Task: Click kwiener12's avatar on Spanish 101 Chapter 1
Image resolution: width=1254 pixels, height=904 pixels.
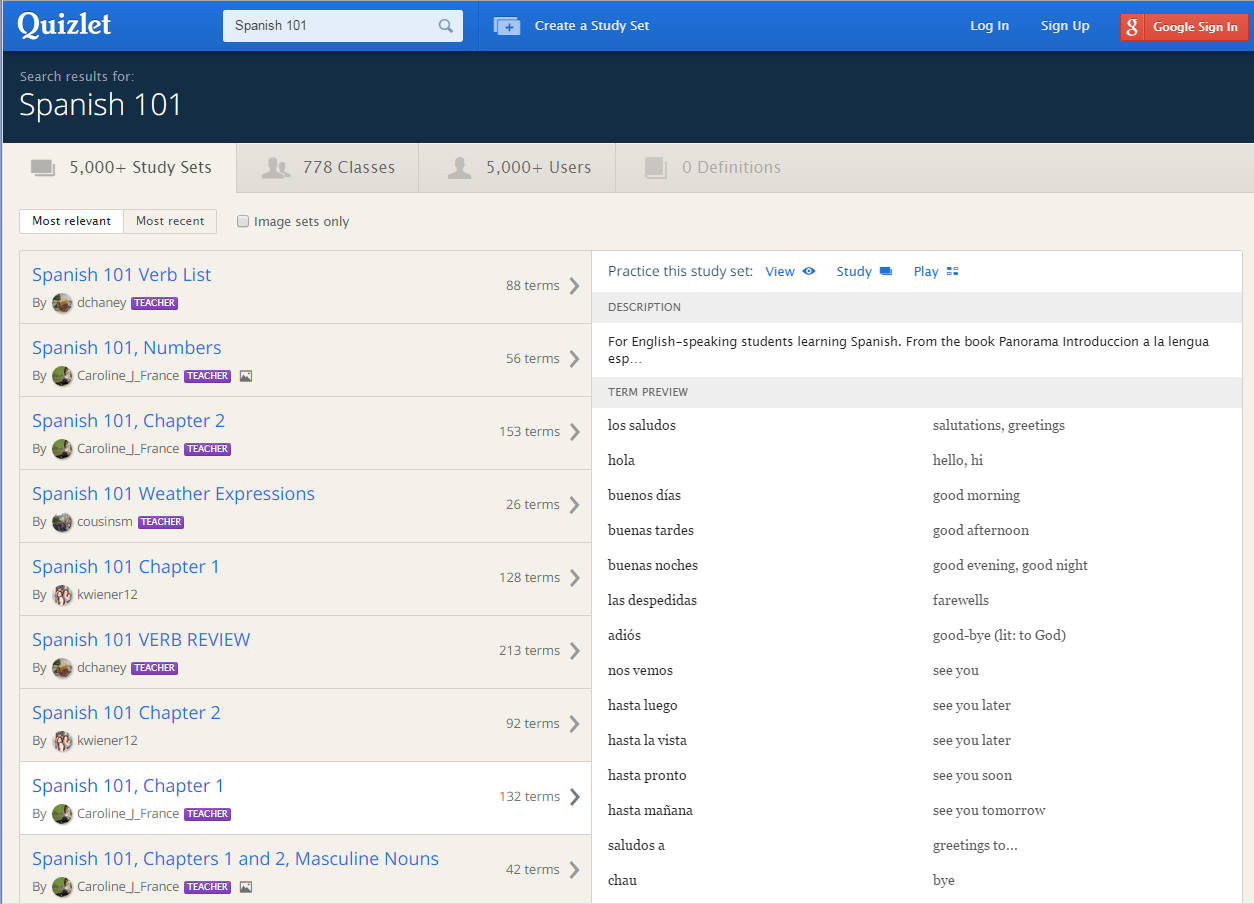Action: pos(62,595)
